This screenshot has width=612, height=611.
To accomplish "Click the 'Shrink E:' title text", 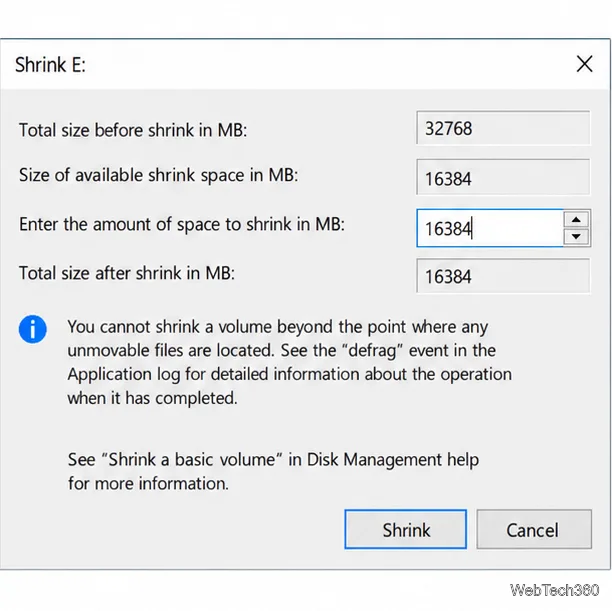I will point(50,65).
